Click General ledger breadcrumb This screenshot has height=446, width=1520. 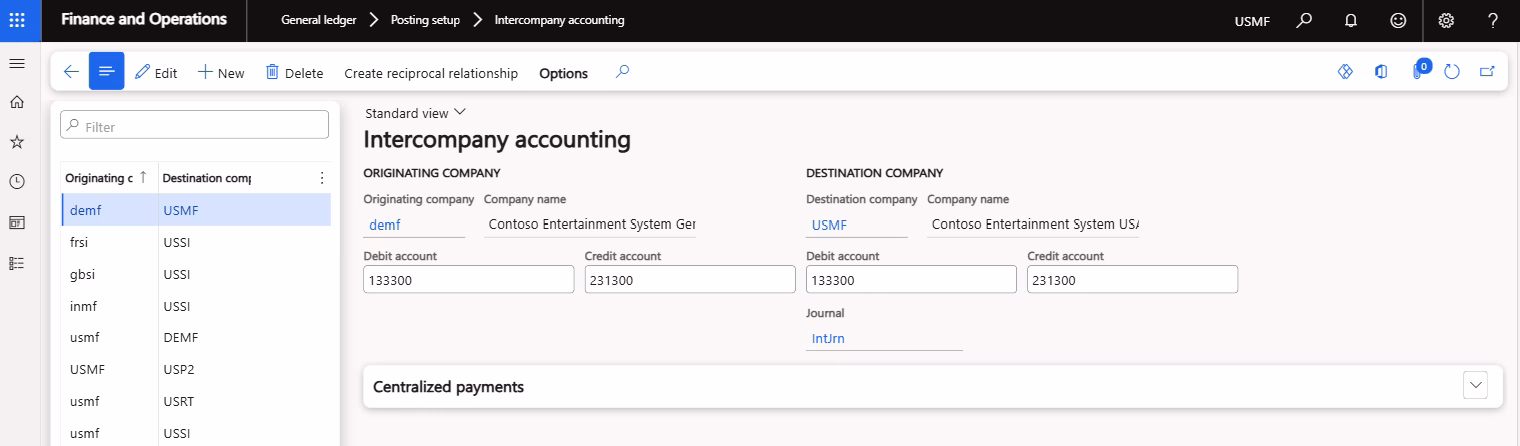click(318, 20)
